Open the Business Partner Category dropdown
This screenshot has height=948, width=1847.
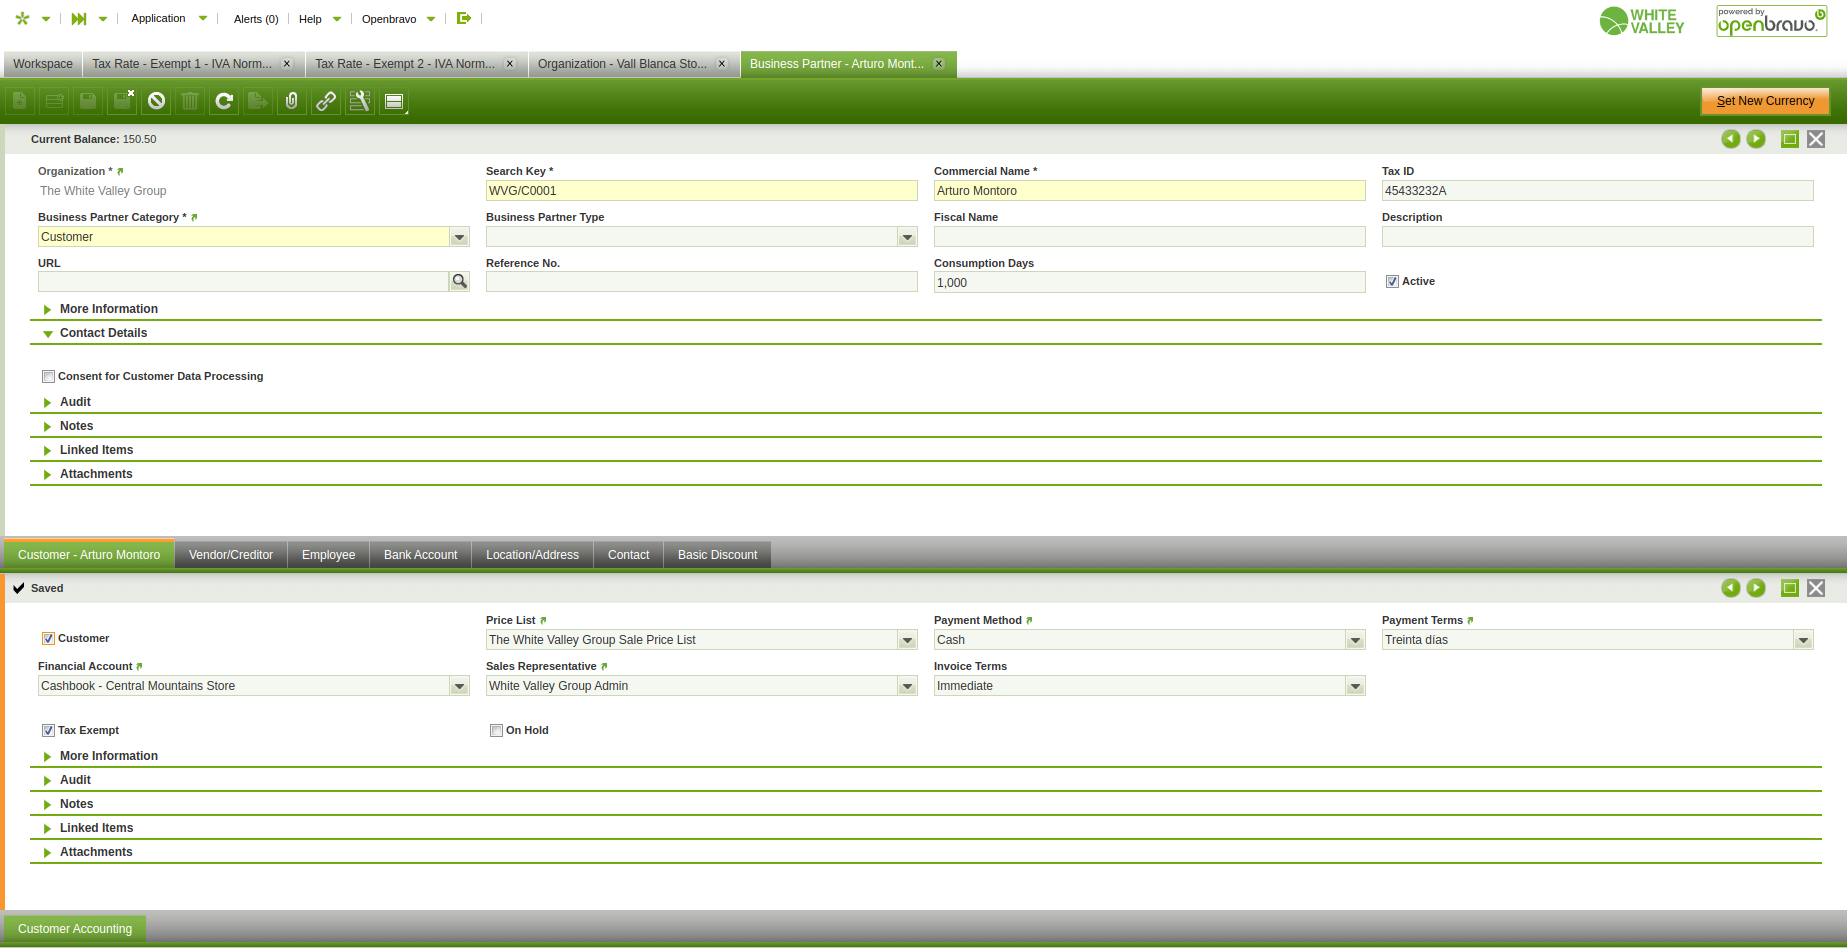coord(459,237)
